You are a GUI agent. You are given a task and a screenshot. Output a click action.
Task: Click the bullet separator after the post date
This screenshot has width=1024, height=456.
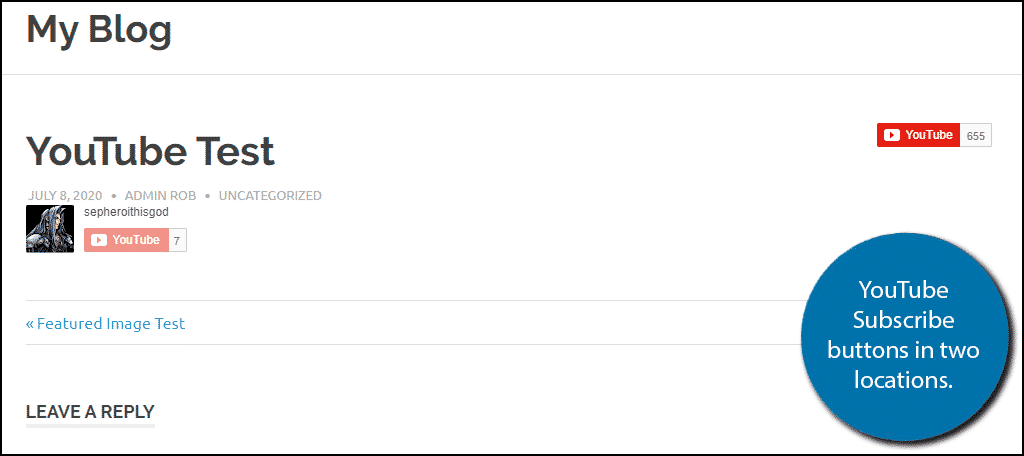[114, 196]
